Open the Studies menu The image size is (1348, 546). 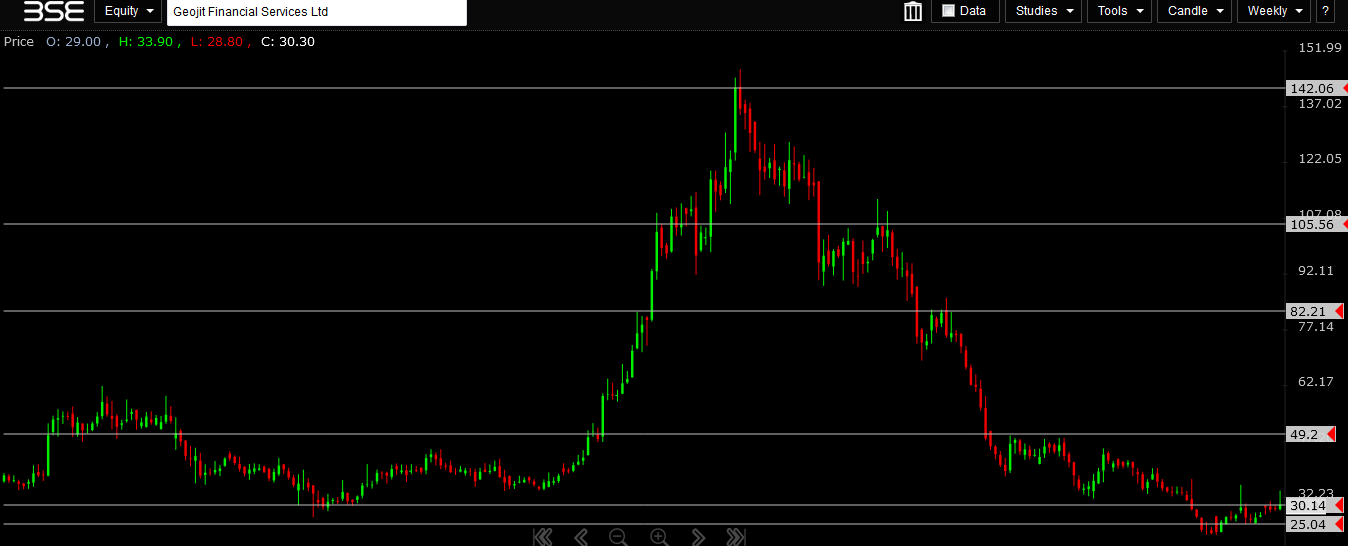[x=1043, y=11]
